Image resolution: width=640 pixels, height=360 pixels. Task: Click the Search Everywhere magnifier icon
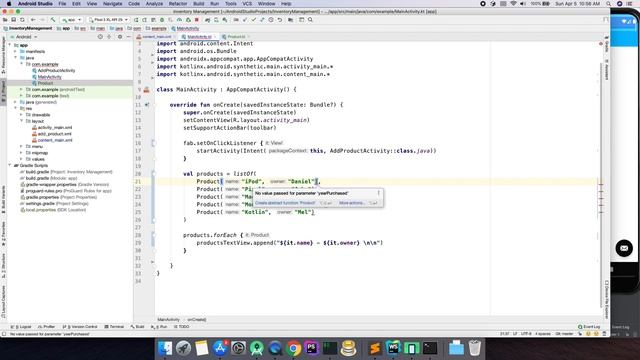click(311, 20)
